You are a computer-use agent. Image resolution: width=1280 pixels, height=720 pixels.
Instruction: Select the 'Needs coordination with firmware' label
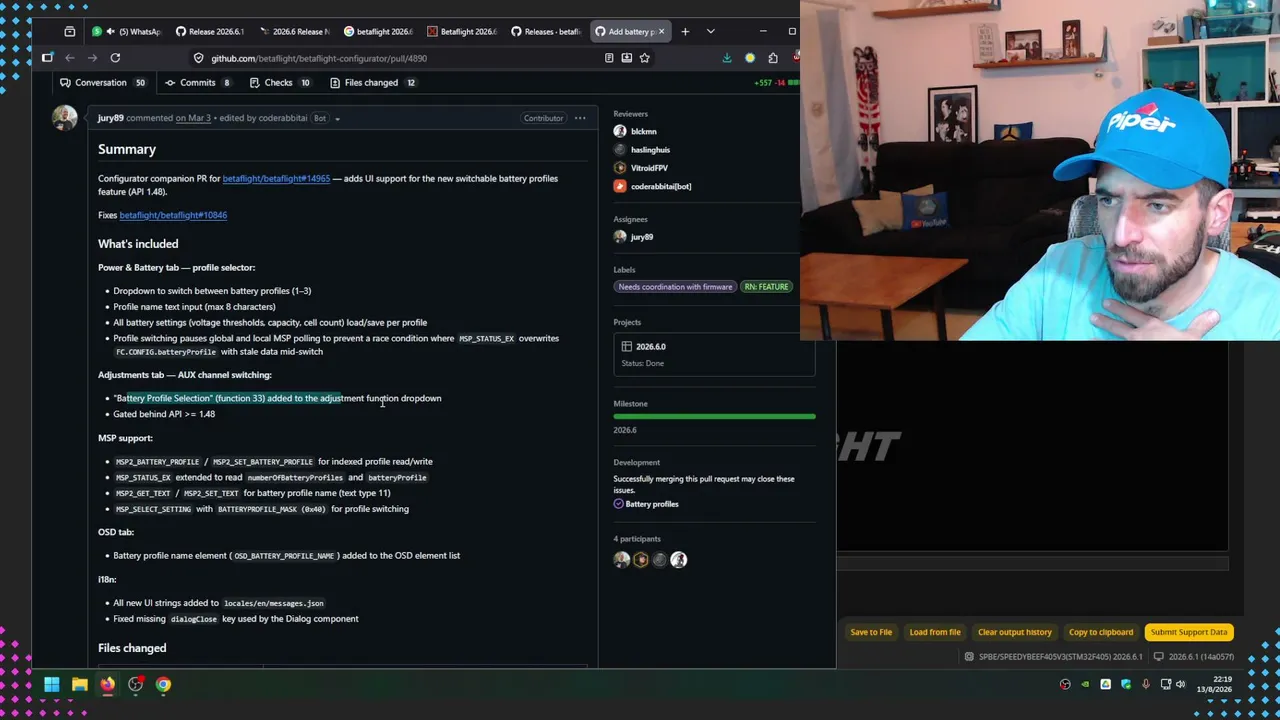coord(675,287)
